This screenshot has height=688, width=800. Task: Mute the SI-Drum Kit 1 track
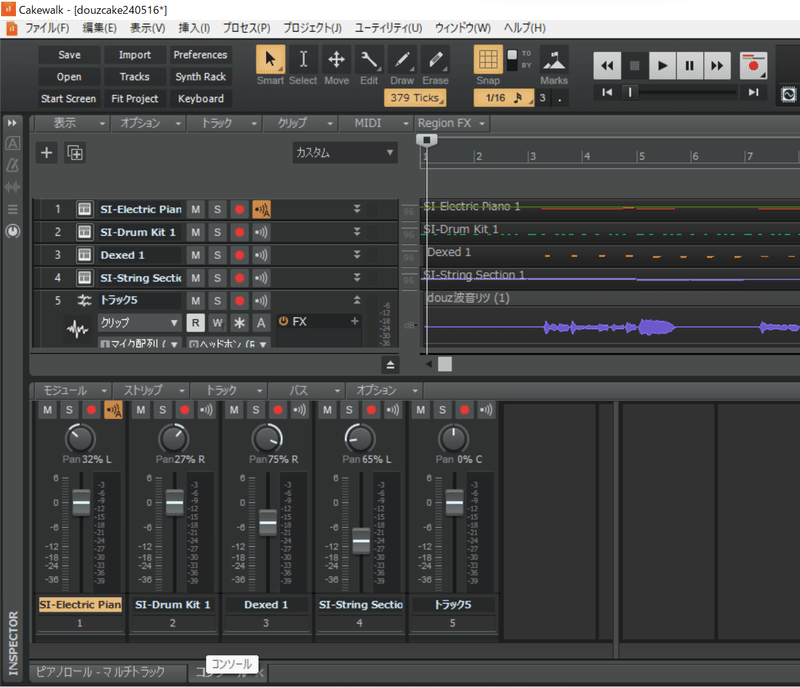[x=196, y=231]
